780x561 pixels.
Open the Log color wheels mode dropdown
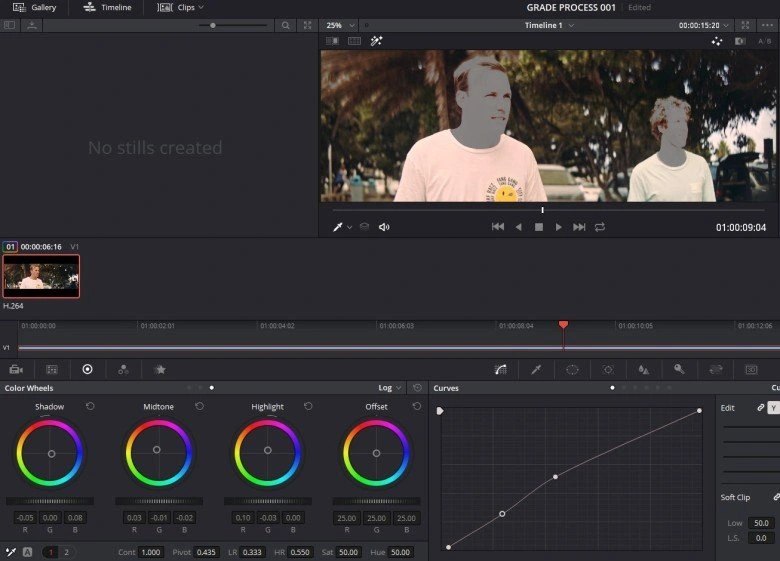[x=390, y=388]
